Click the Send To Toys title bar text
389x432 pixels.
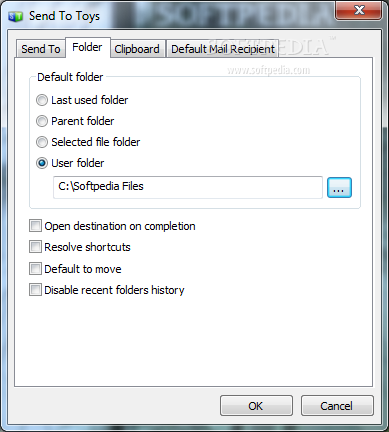(x=64, y=16)
